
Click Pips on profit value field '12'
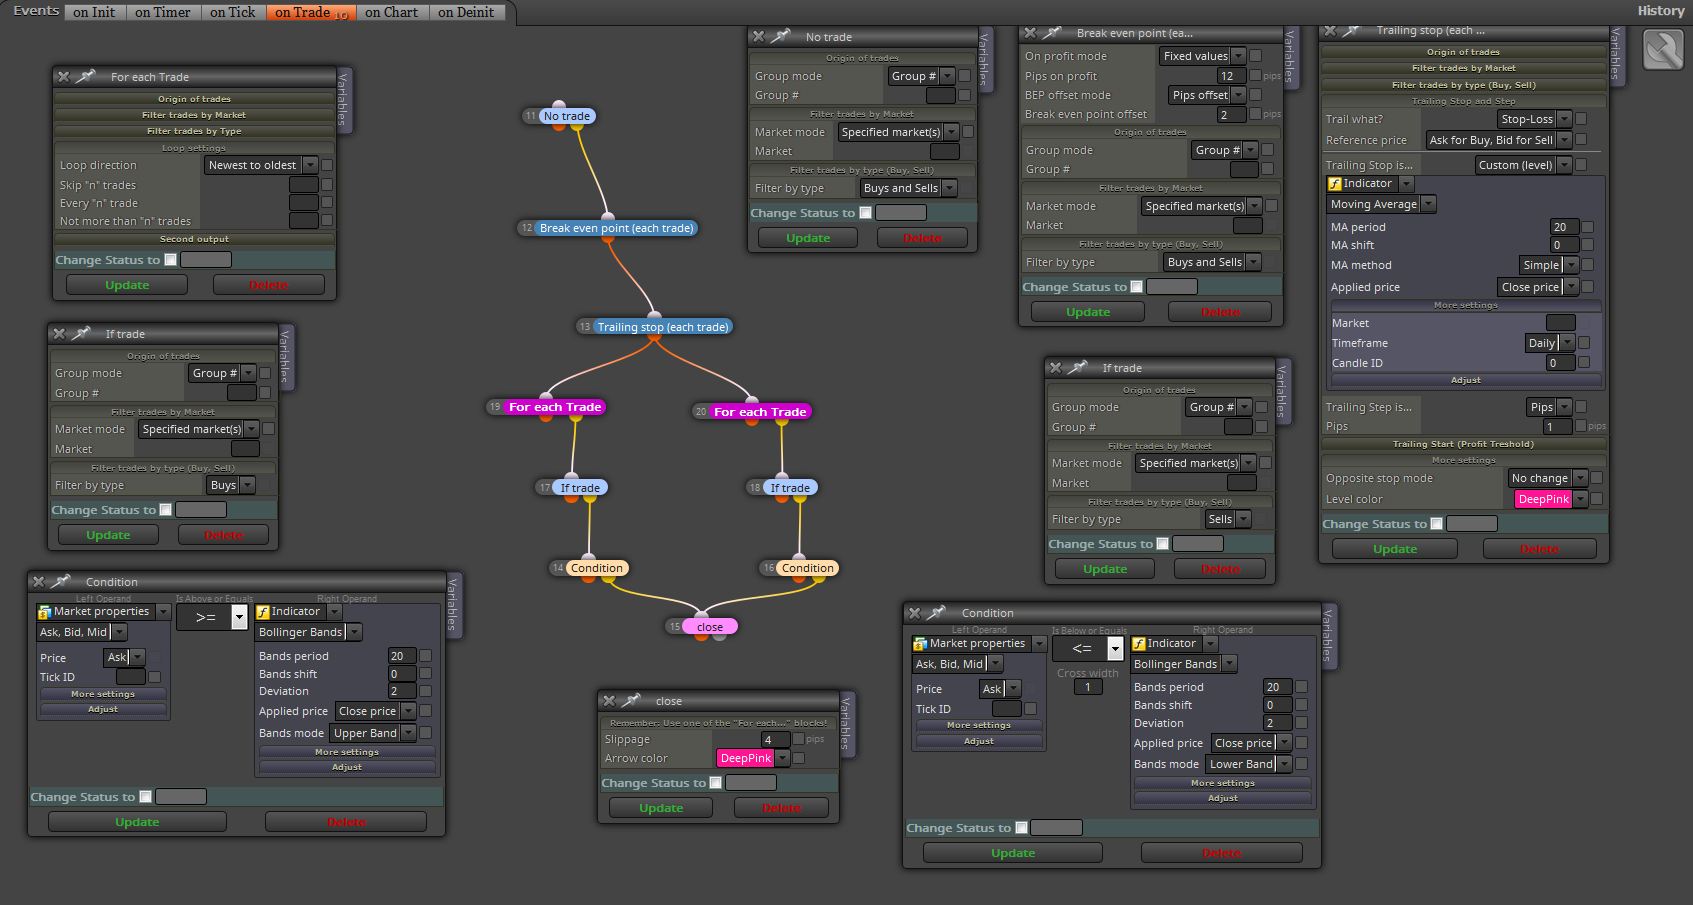(1231, 76)
